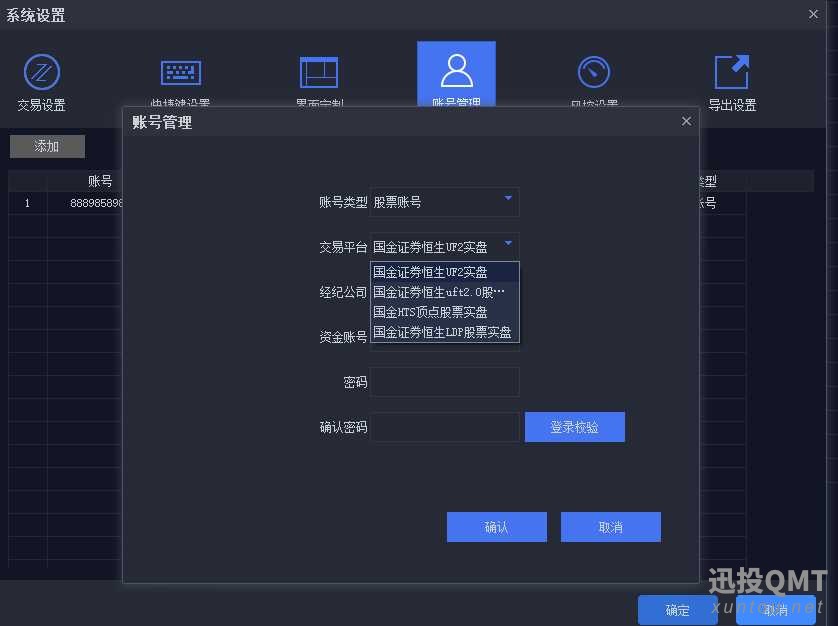Click the 登录校验 login verify button

click(x=575, y=427)
